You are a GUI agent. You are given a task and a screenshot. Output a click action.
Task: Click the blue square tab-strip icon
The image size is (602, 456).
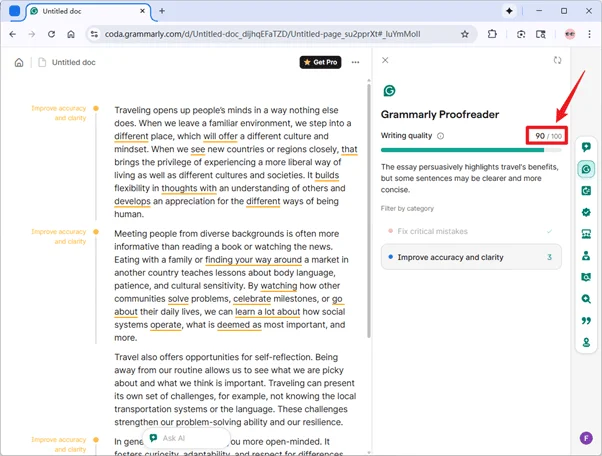tap(14, 11)
